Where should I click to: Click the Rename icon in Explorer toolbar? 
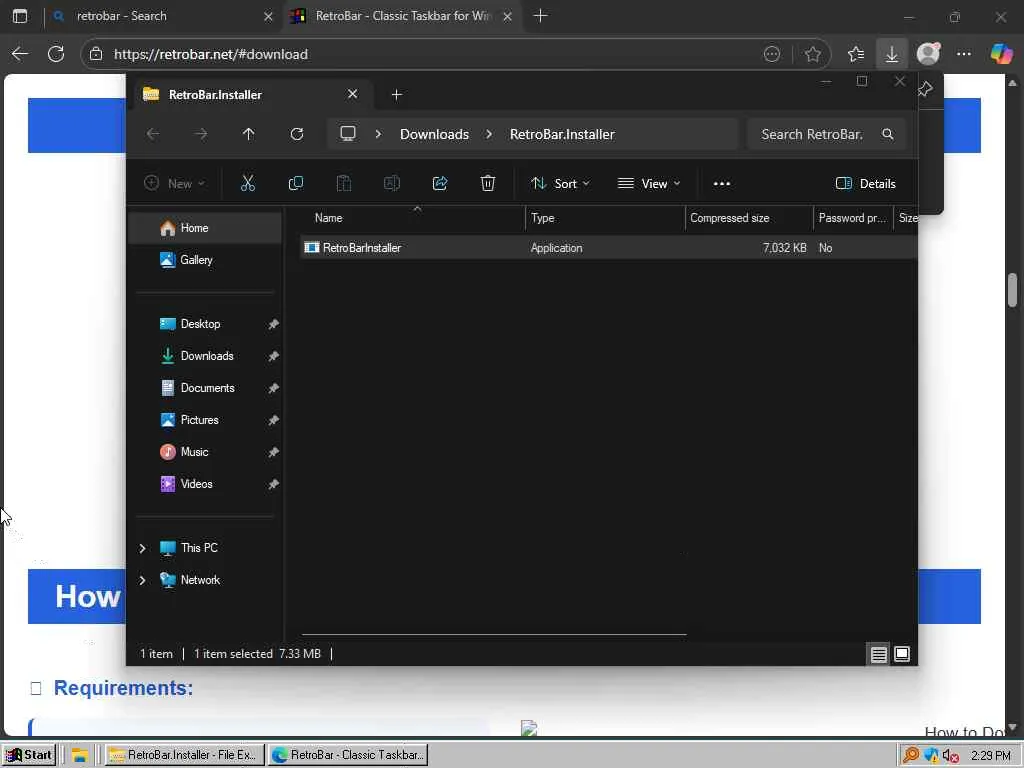[392, 184]
